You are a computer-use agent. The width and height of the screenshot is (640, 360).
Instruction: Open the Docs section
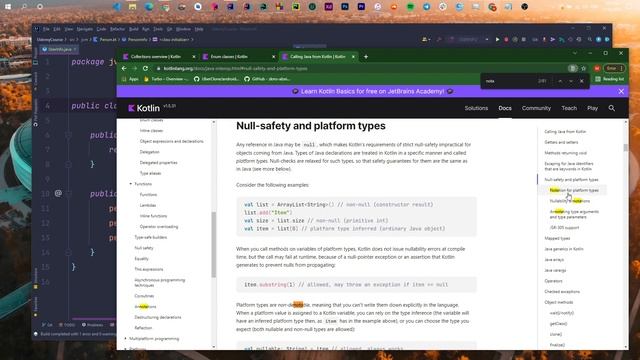tap(505, 108)
